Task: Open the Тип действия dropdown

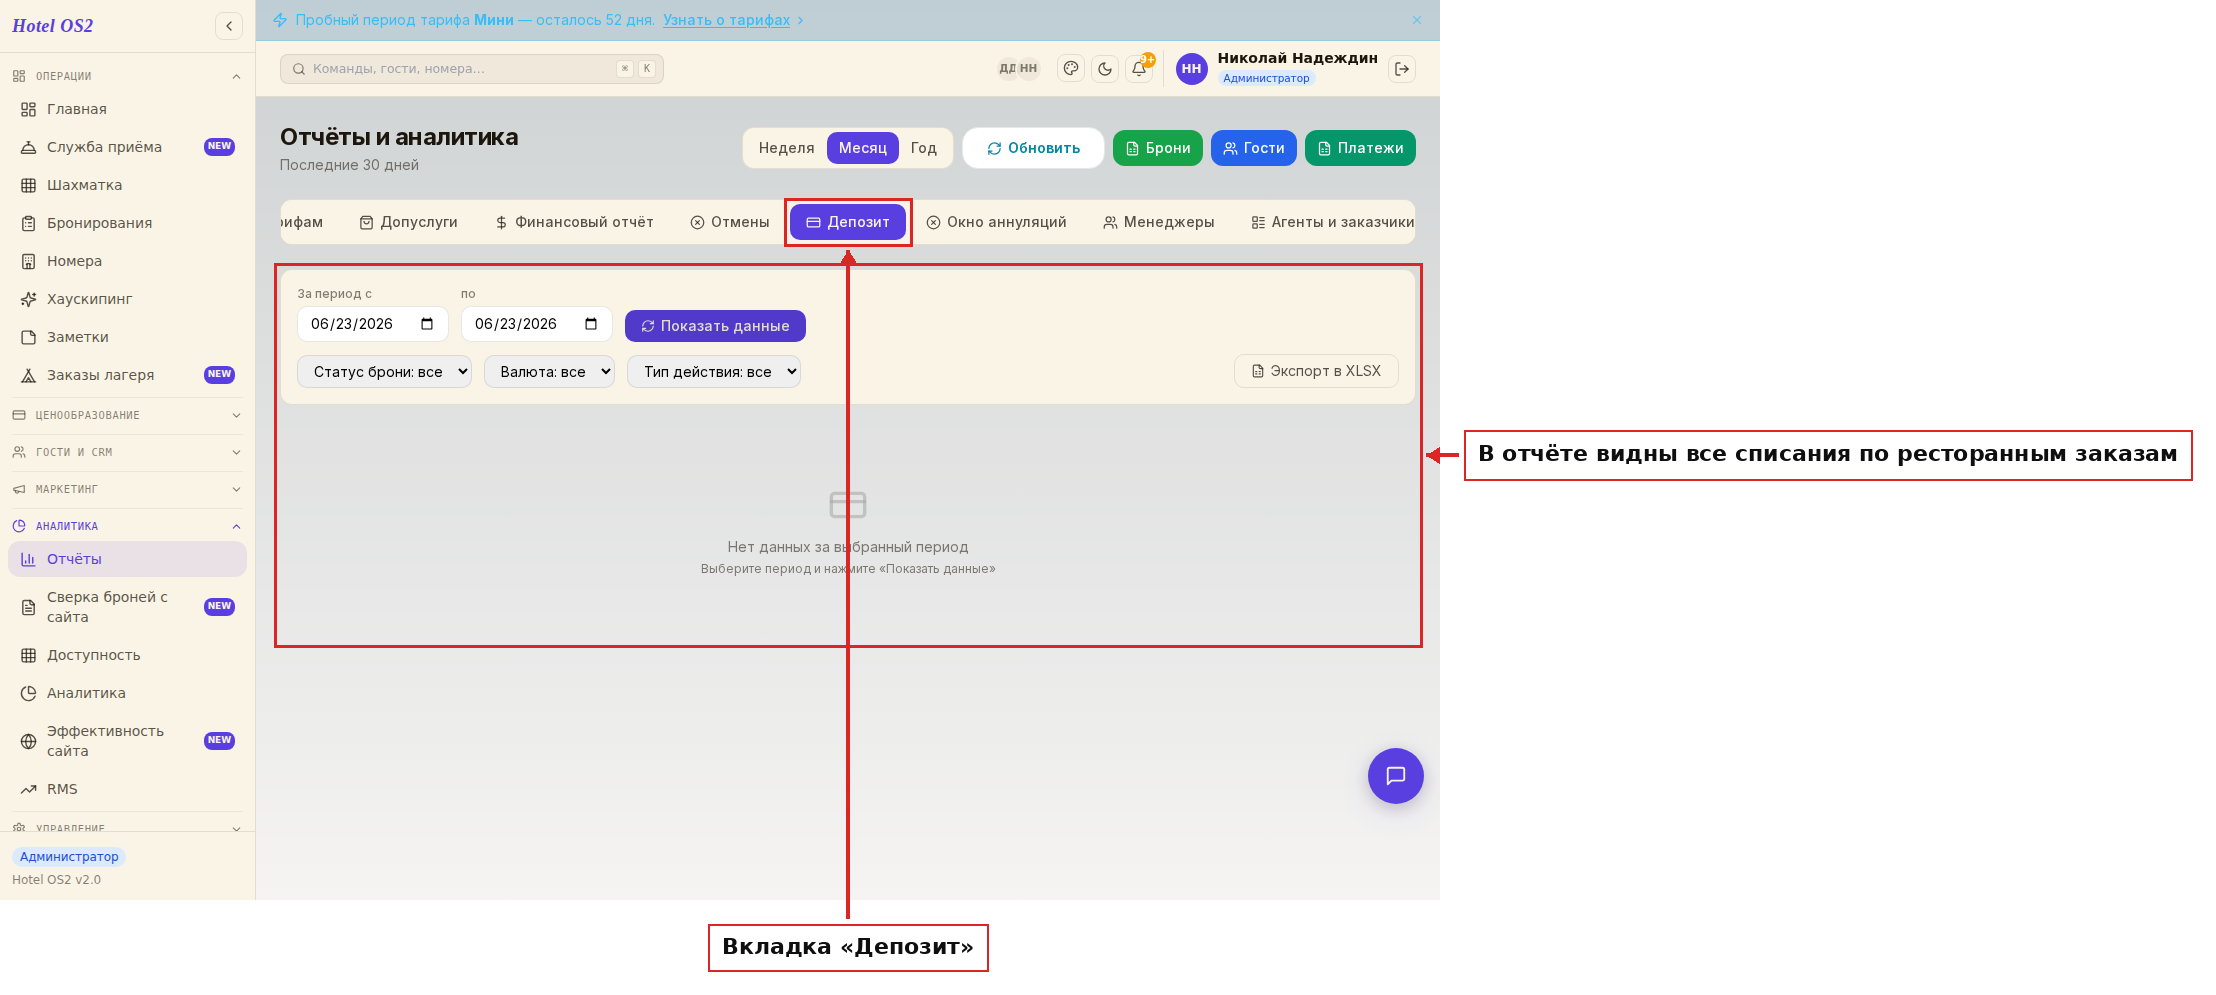Action: 714,372
